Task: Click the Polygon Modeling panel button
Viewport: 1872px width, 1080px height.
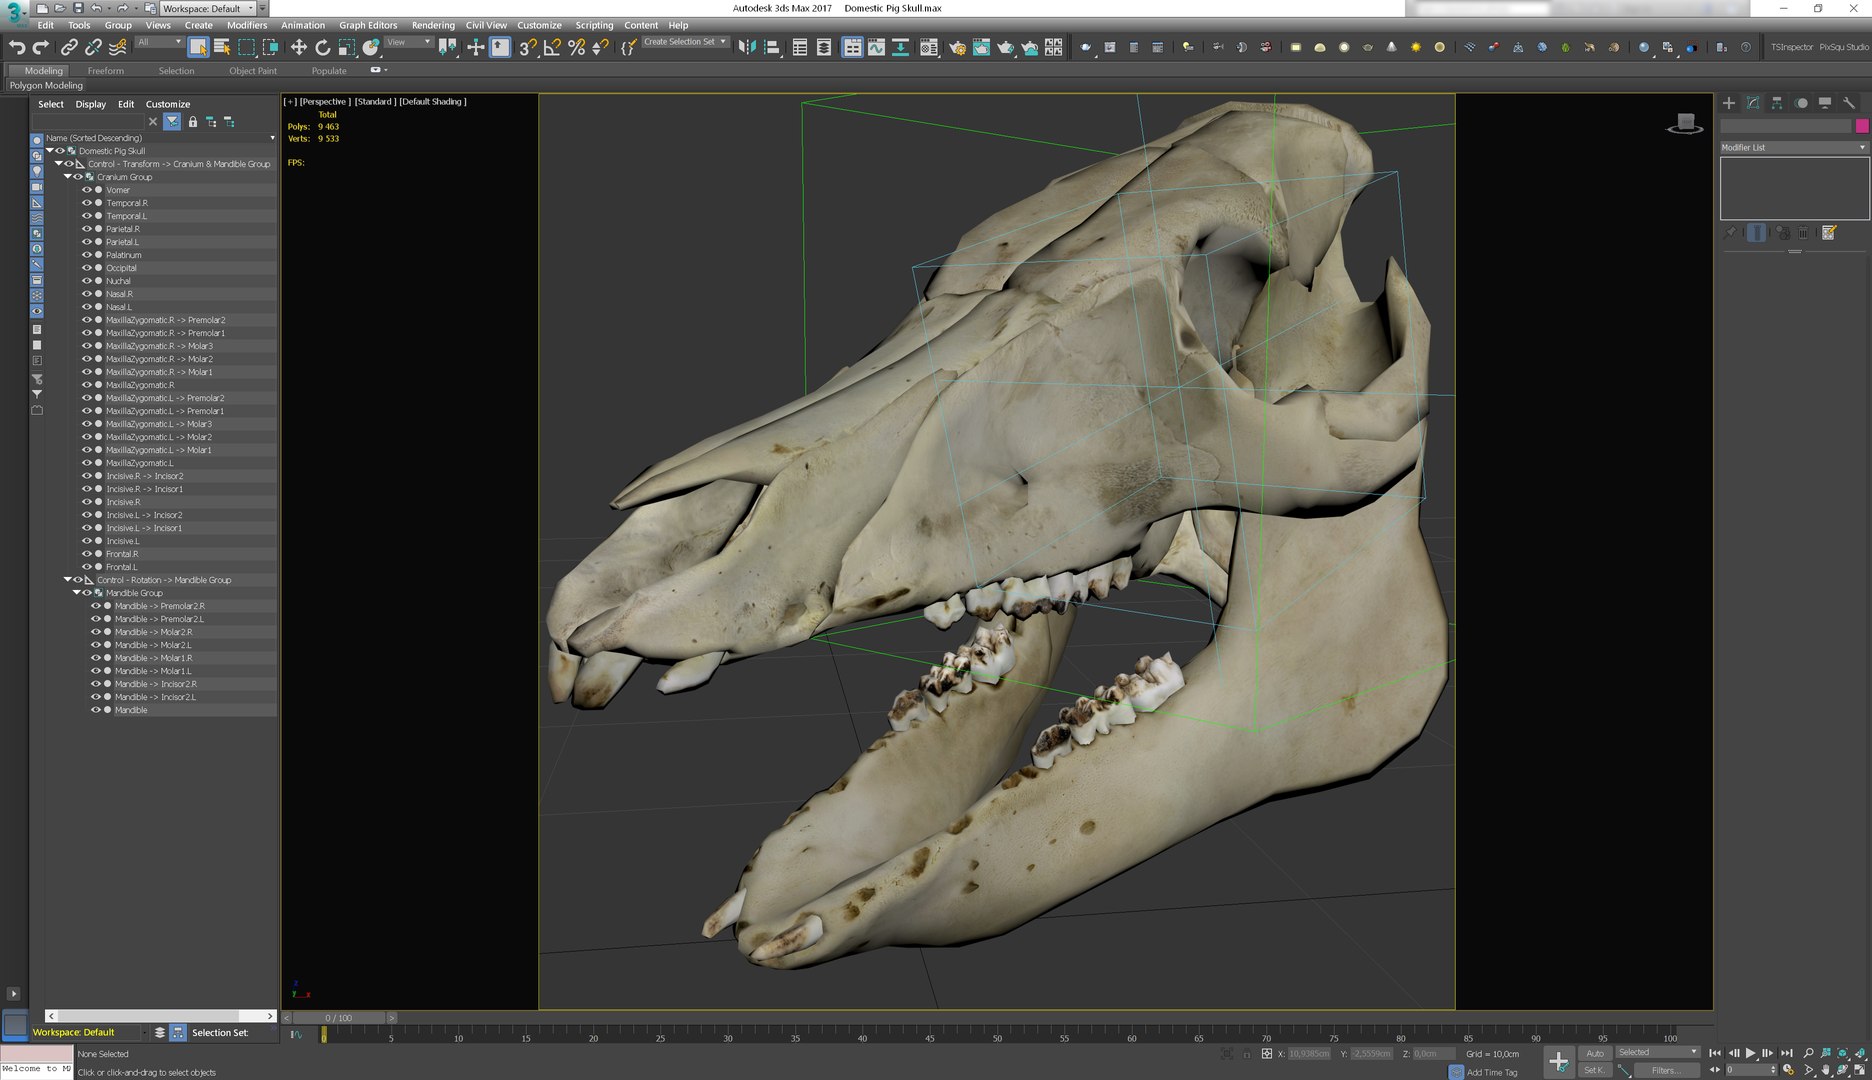Action: (46, 86)
